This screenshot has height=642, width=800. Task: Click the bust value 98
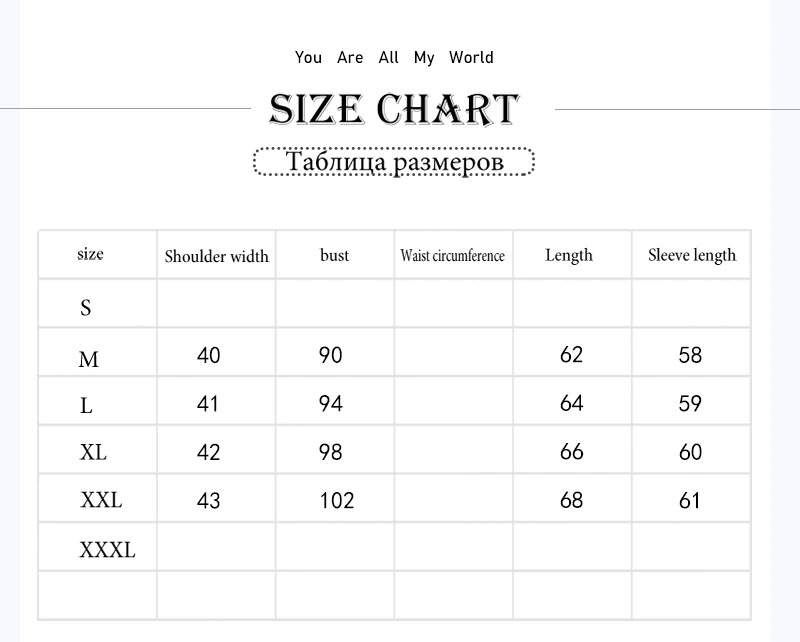[331, 452]
